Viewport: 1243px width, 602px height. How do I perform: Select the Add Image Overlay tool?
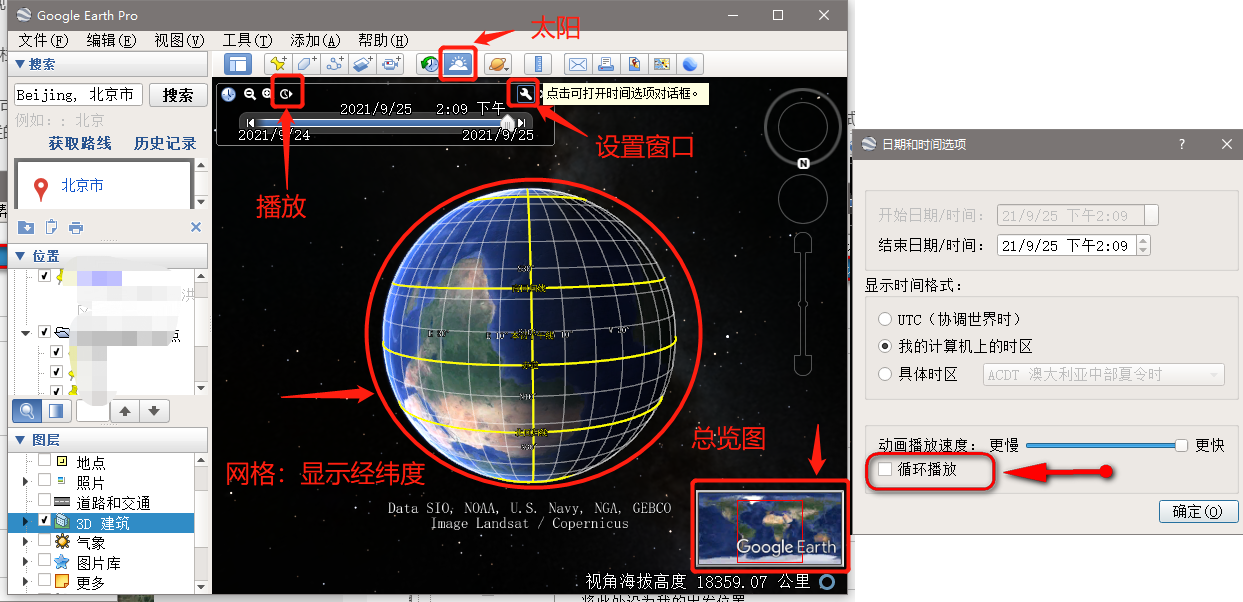click(x=362, y=64)
